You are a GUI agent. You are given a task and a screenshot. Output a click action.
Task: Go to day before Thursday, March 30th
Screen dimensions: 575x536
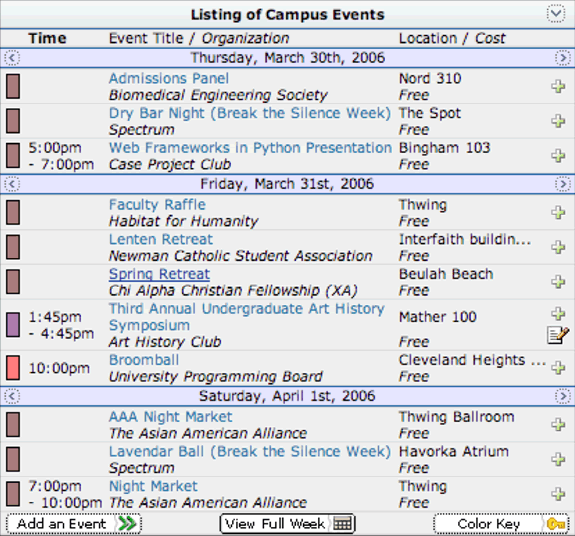click(x=12, y=58)
